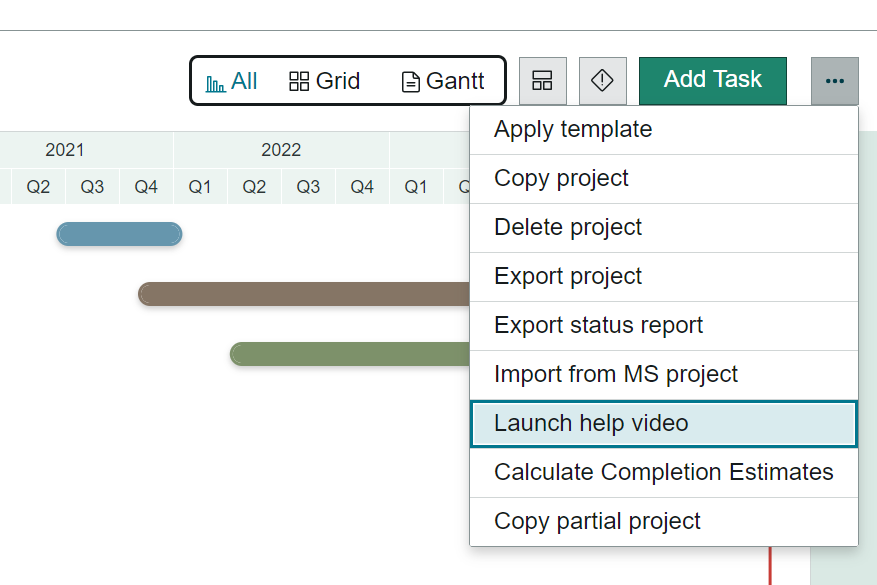
Task: Click the diamond milestone warning icon
Action: (x=603, y=81)
